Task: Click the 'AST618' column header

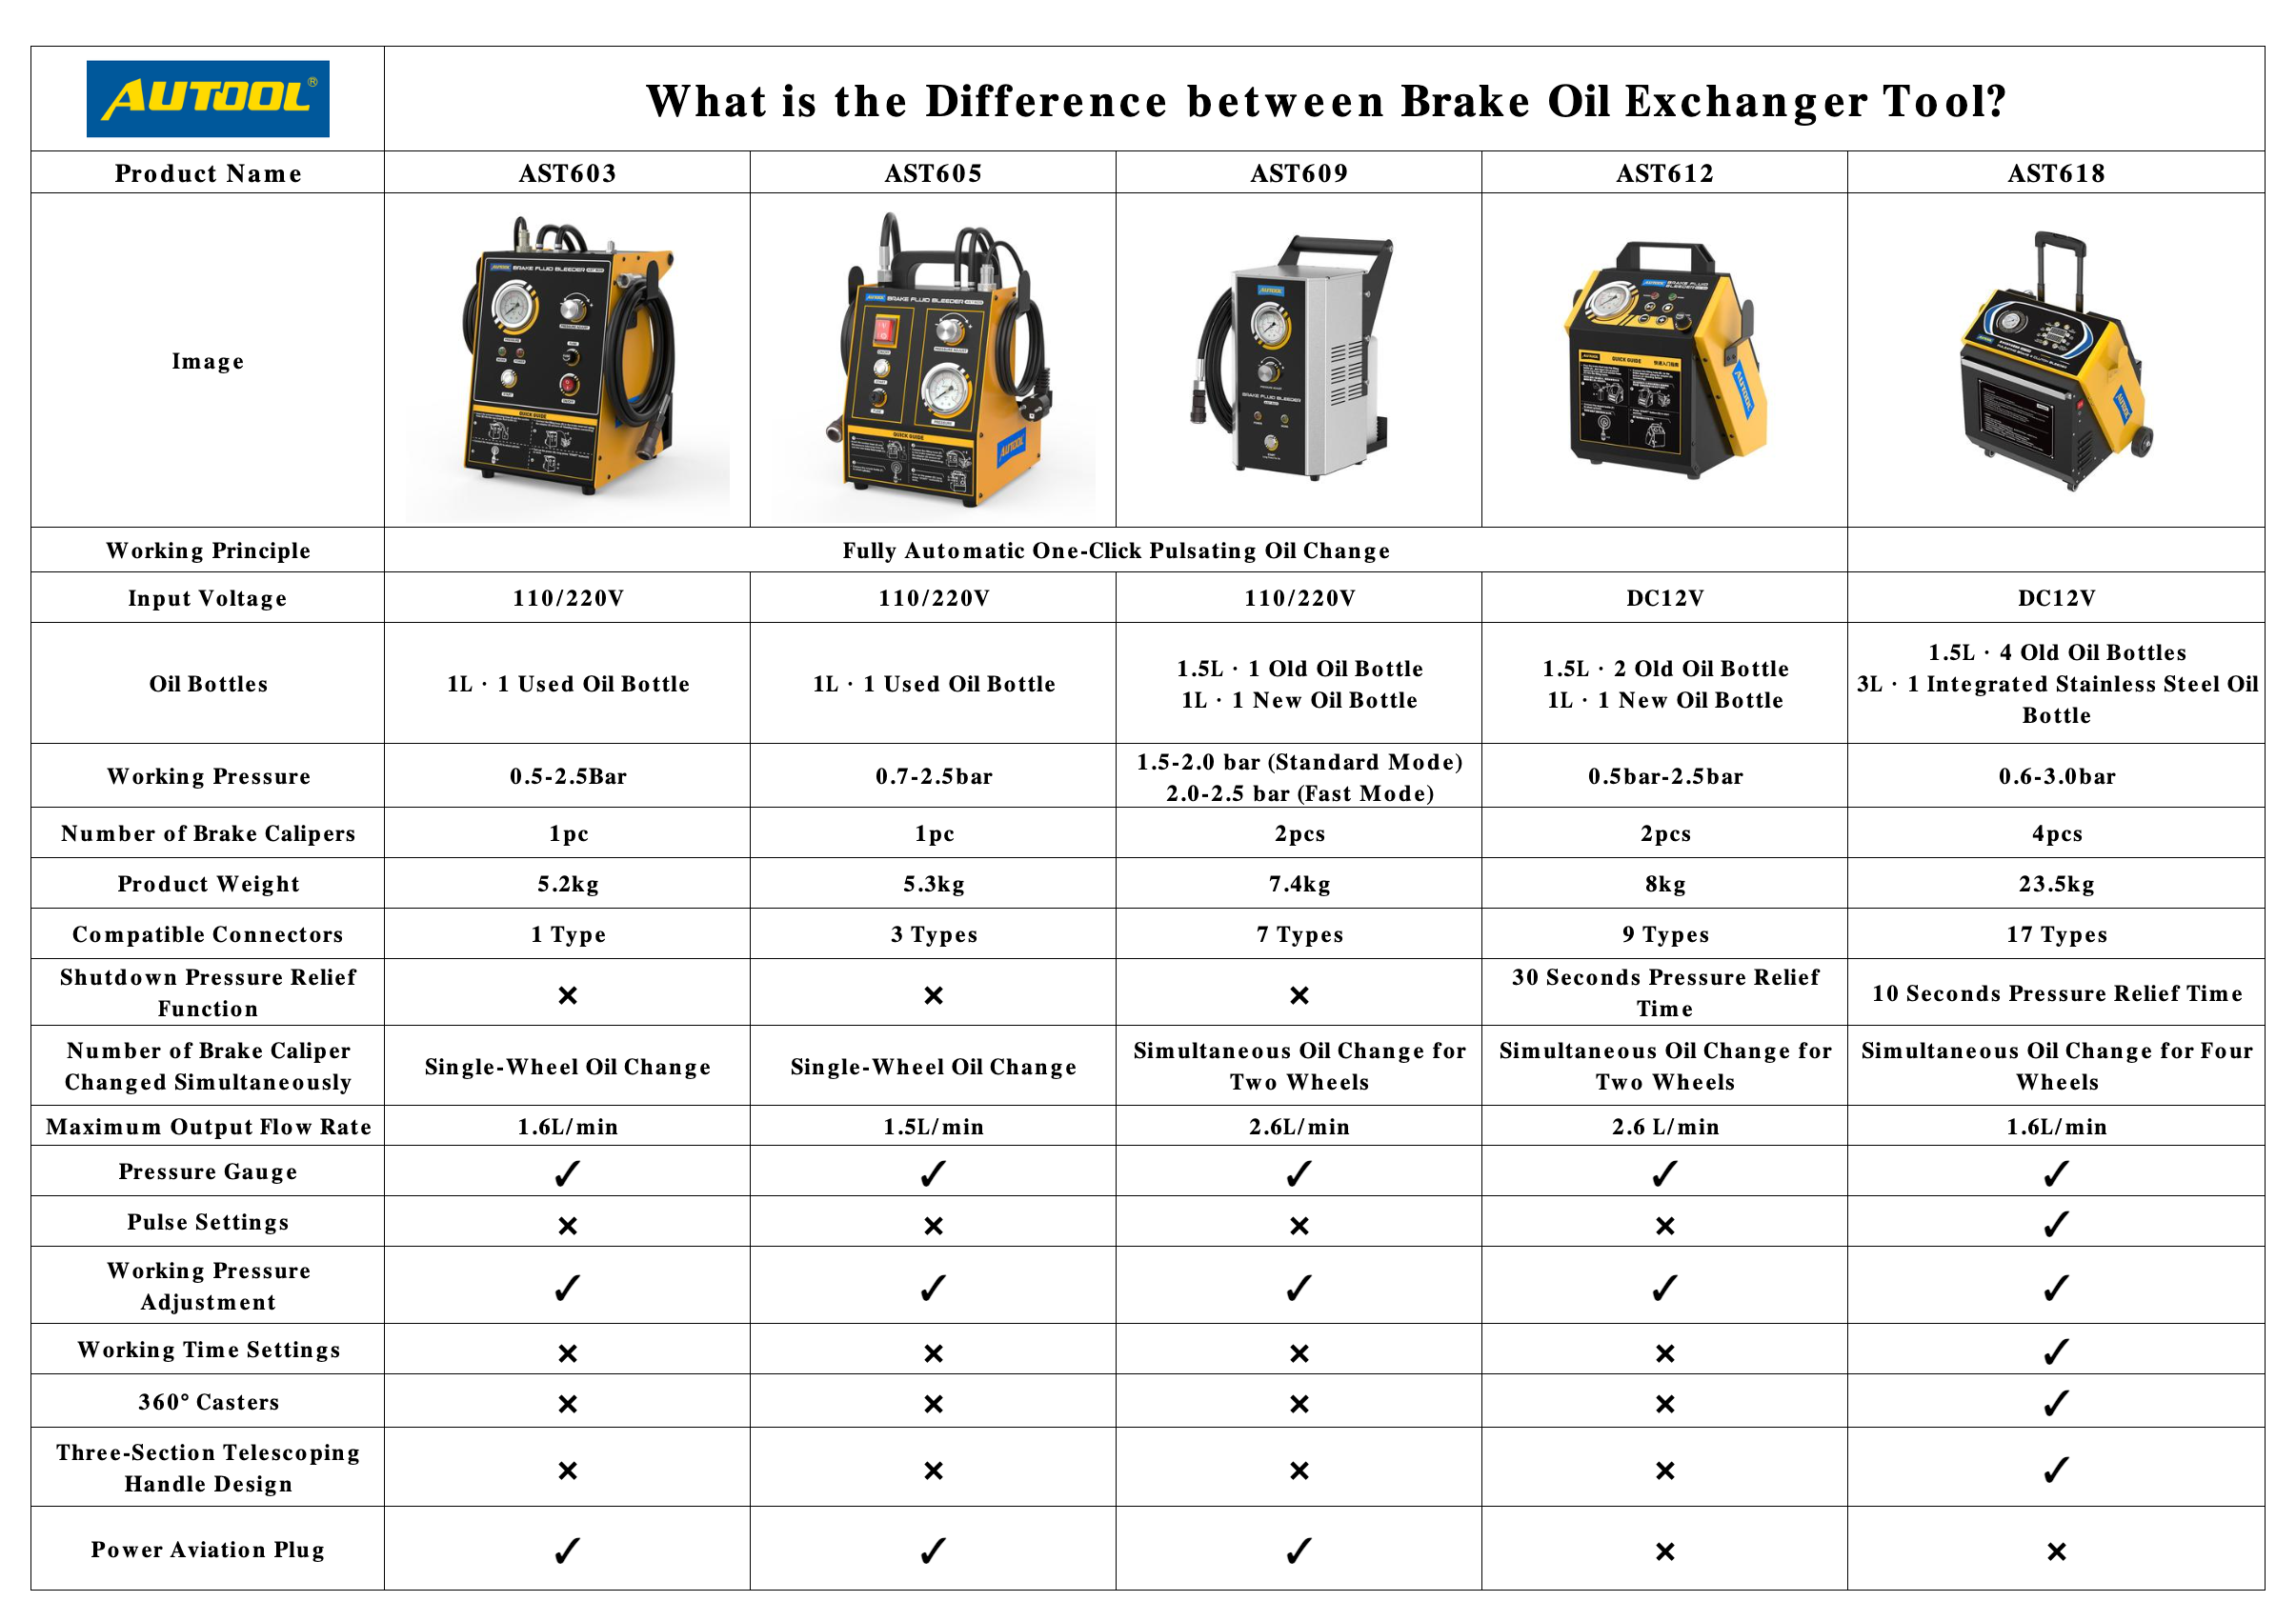Action: [2056, 173]
